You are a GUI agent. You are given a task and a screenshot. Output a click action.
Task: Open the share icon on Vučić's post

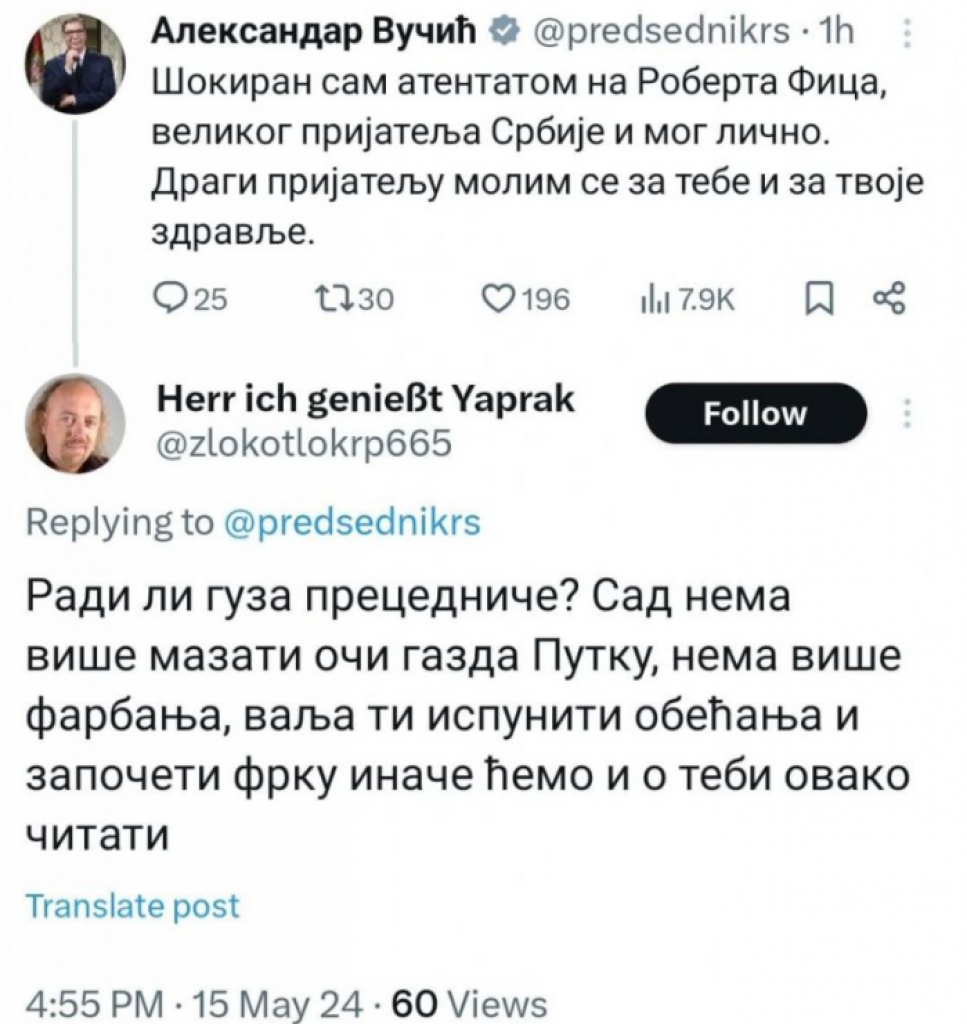pyautogui.click(x=888, y=296)
